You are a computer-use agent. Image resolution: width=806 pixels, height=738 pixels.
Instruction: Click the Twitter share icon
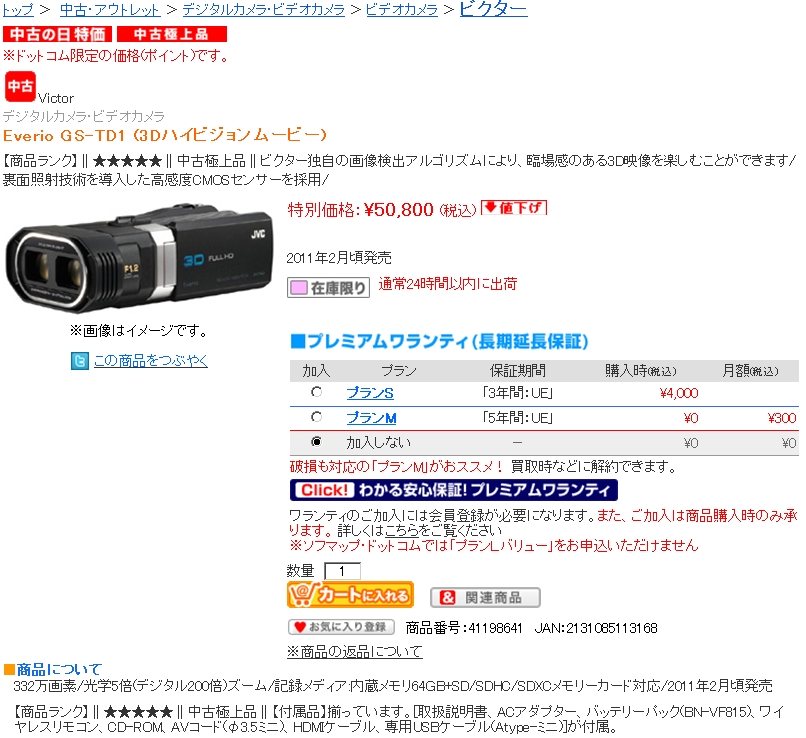tap(80, 361)
